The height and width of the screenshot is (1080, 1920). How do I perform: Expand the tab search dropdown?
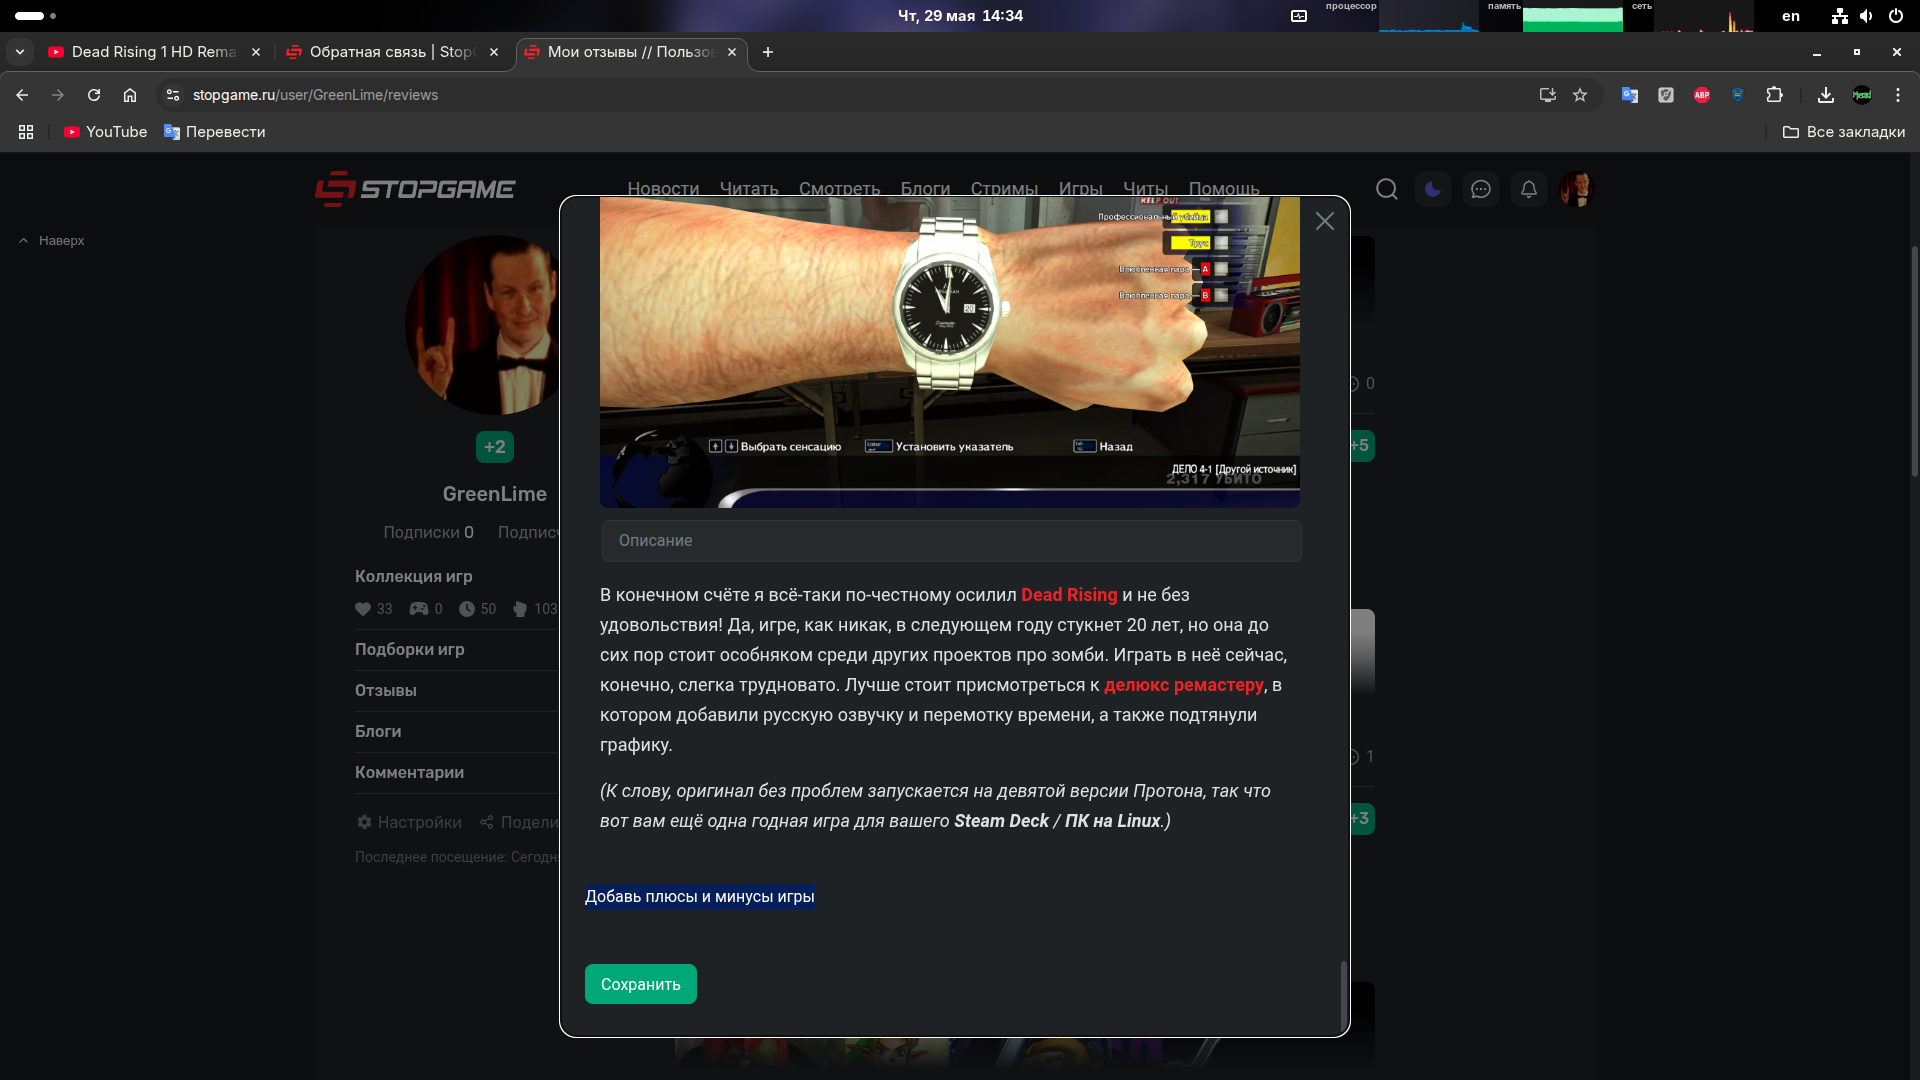[20, 52]
